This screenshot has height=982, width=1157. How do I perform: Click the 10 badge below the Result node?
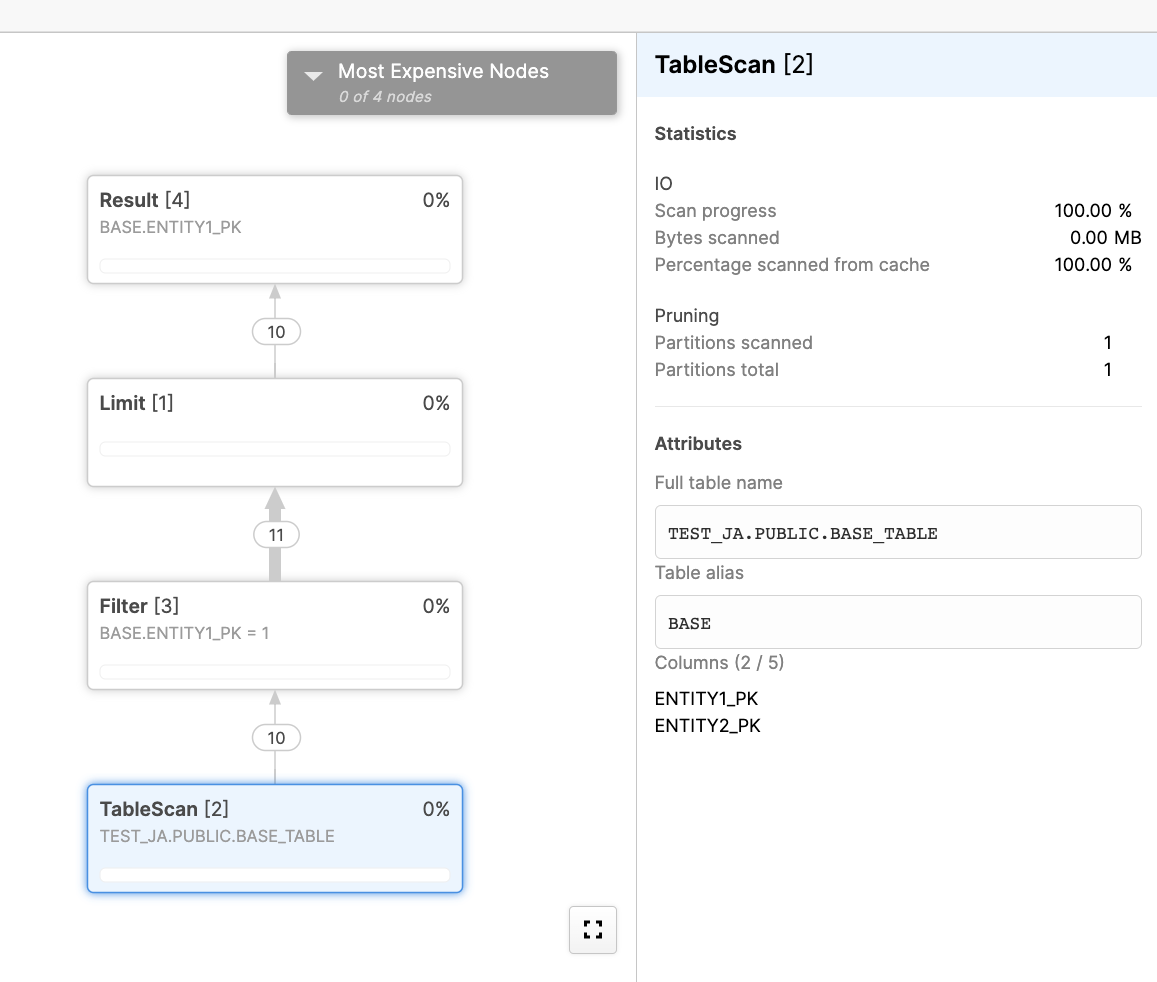click(276, 332)
